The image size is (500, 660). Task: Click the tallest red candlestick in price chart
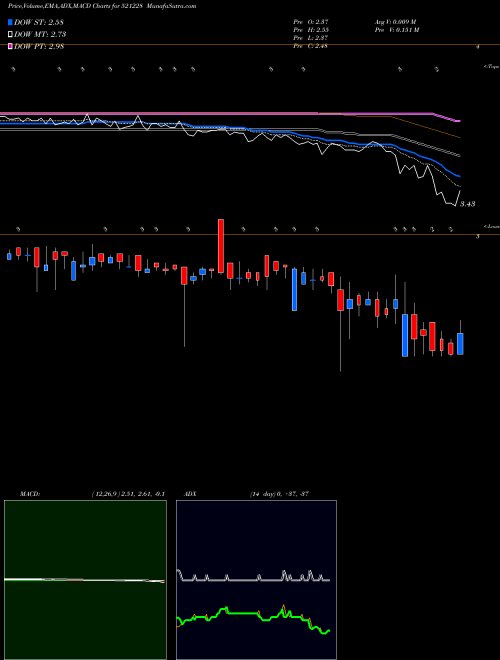[221, 246]
